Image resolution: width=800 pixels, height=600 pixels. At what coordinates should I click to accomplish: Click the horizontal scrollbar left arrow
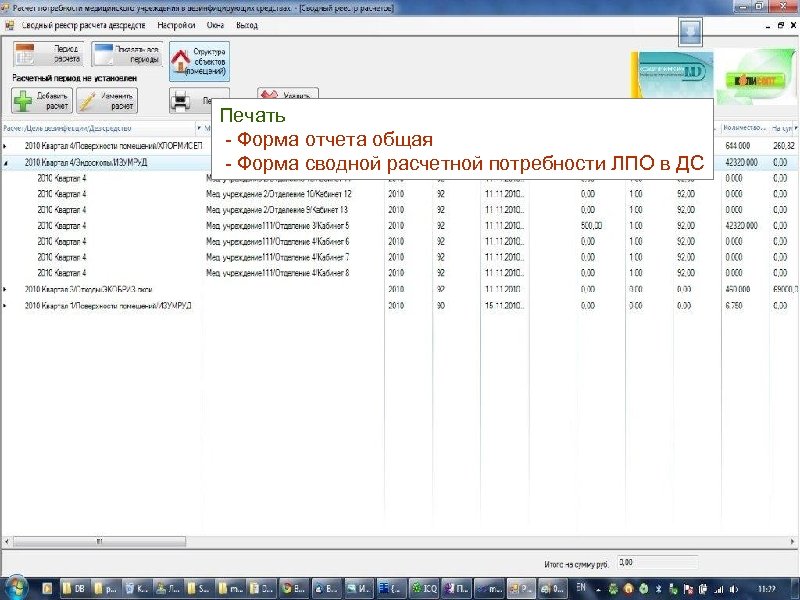6,541
